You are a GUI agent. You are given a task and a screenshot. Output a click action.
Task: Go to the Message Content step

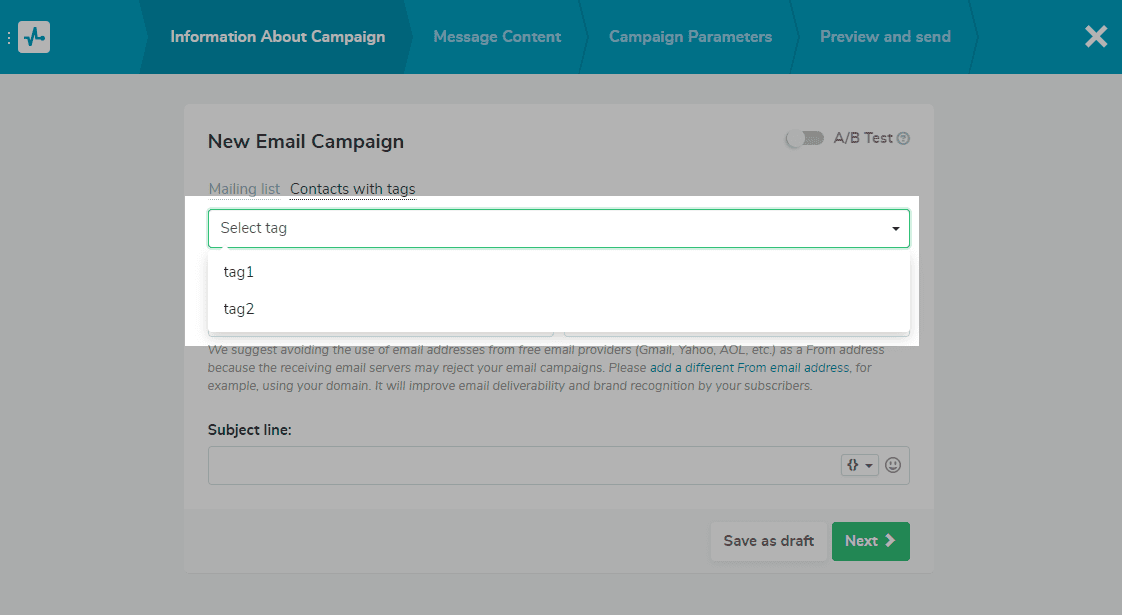(x=497, y=37)
